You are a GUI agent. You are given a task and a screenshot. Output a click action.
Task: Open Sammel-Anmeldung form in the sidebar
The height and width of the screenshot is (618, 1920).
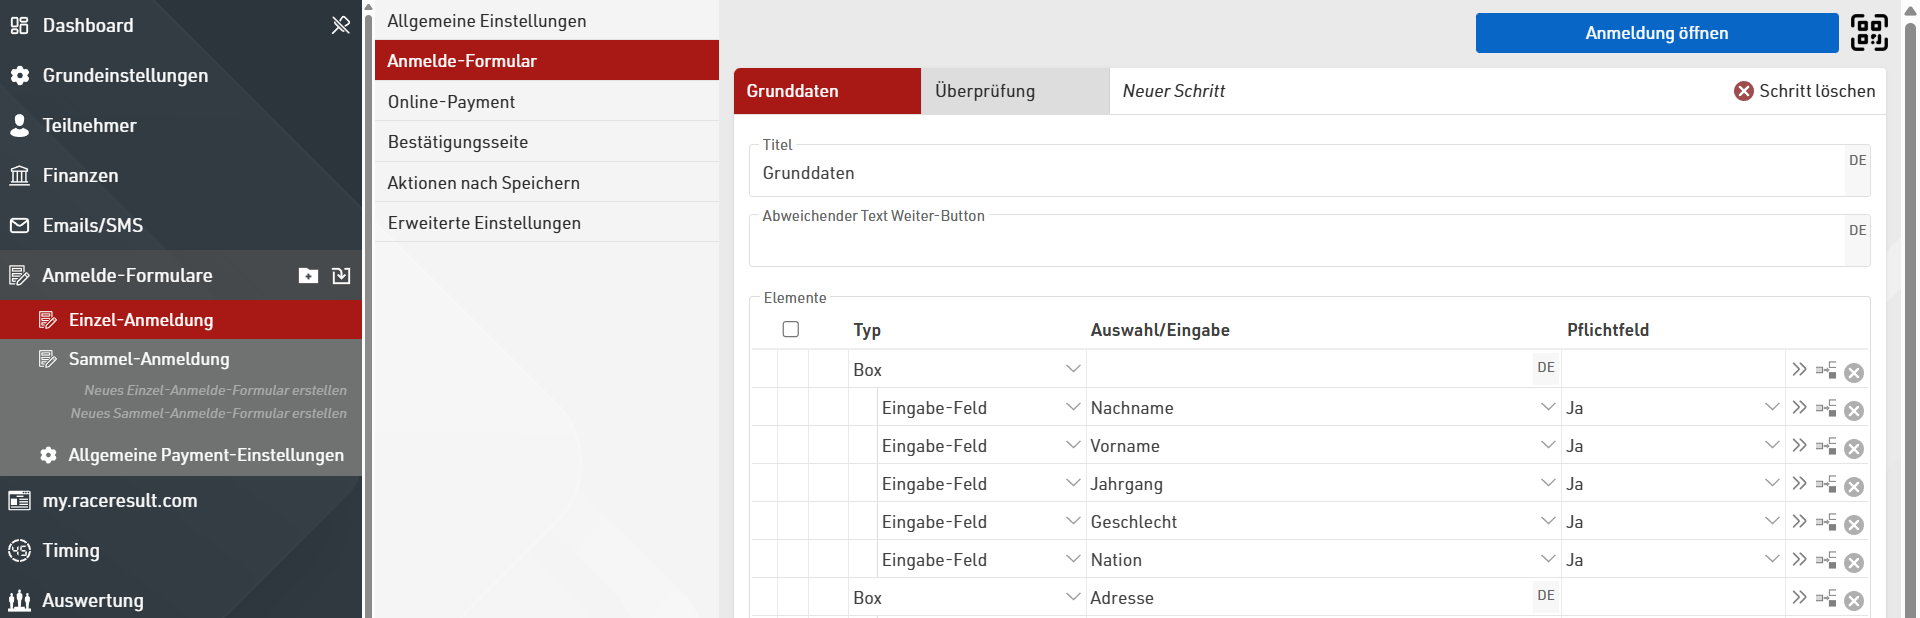click(x=149, y=359)
